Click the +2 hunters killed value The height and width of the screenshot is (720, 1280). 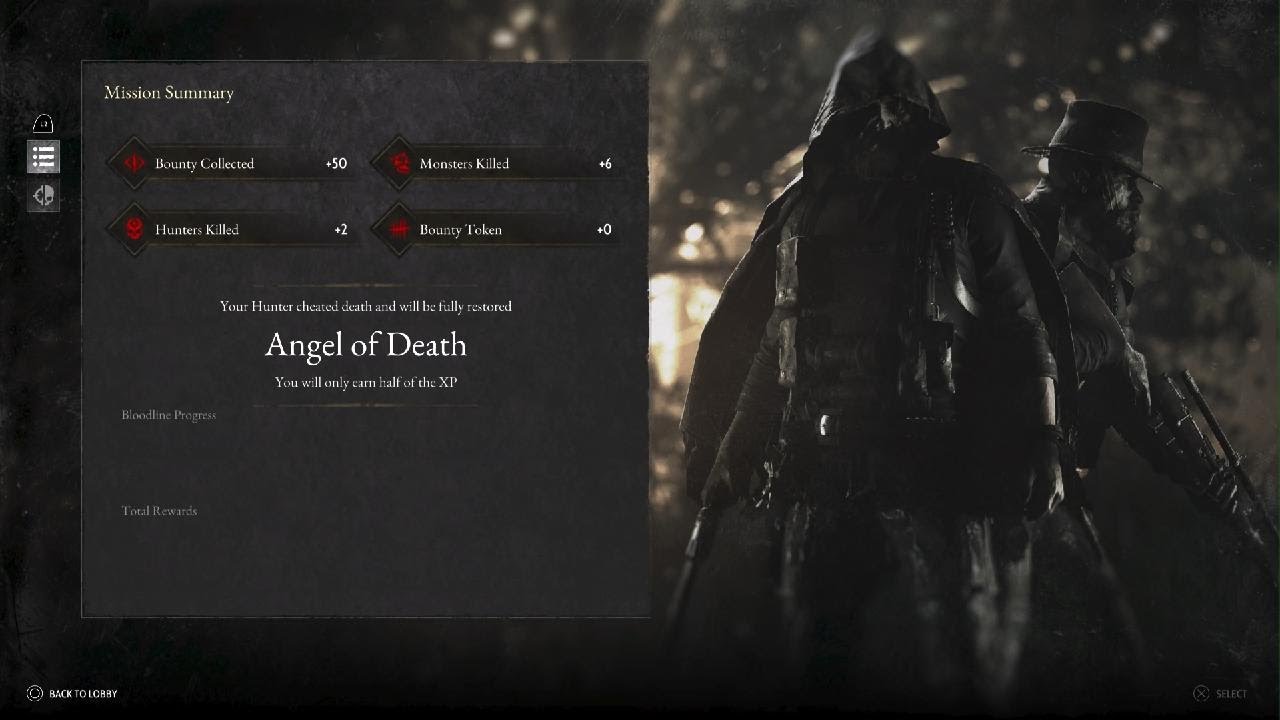tap(341, 229)
